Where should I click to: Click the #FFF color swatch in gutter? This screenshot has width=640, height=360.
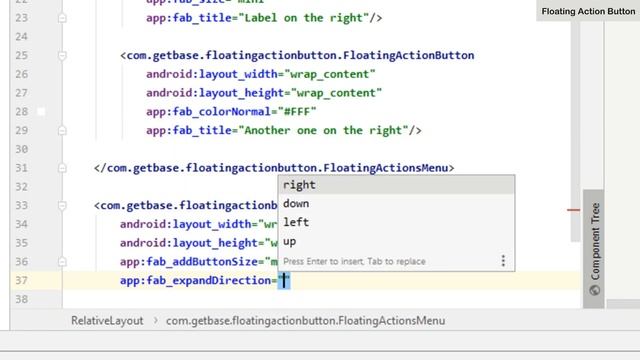click(x=41, y=111)
